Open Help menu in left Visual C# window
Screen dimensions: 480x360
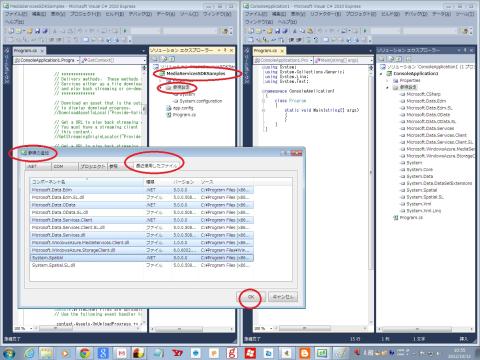point(15,22)
